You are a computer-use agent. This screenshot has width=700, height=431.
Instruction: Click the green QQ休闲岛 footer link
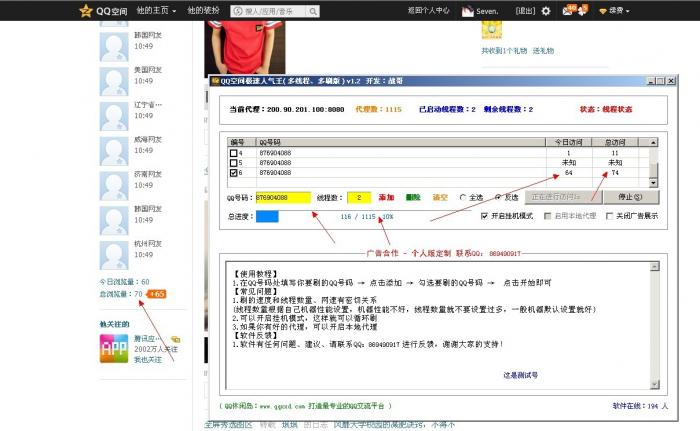(305, 406)
